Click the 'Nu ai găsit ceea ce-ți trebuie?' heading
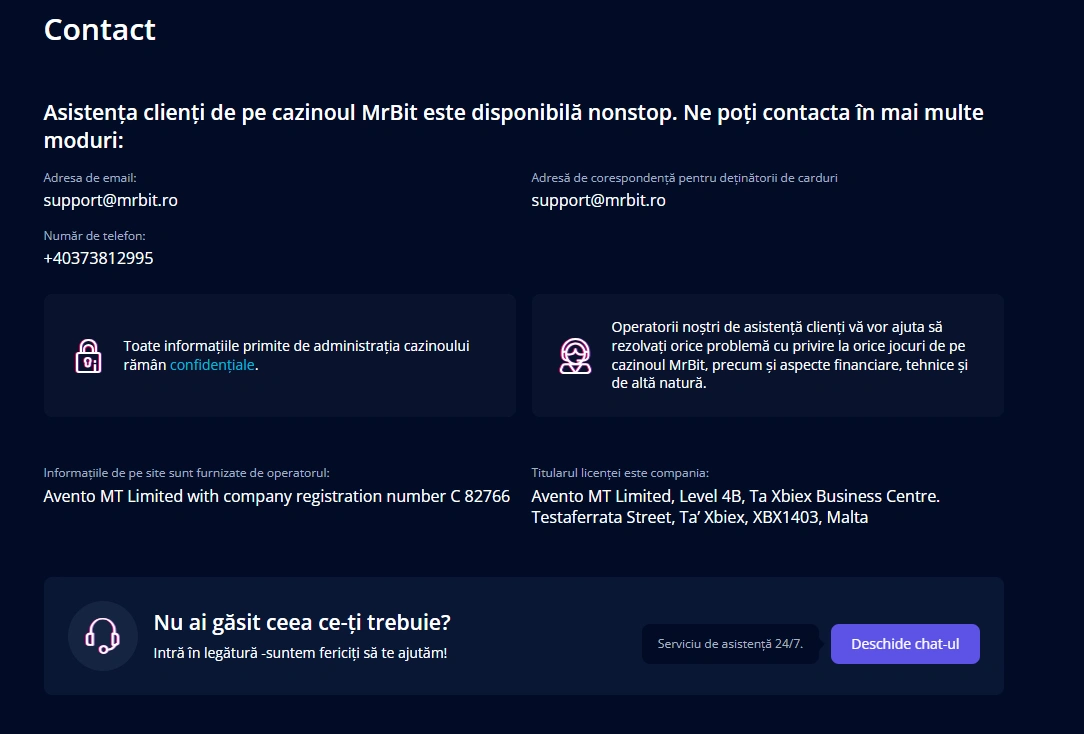The width and height of the screenshot is (1084, 734). (x=302, y=623)
